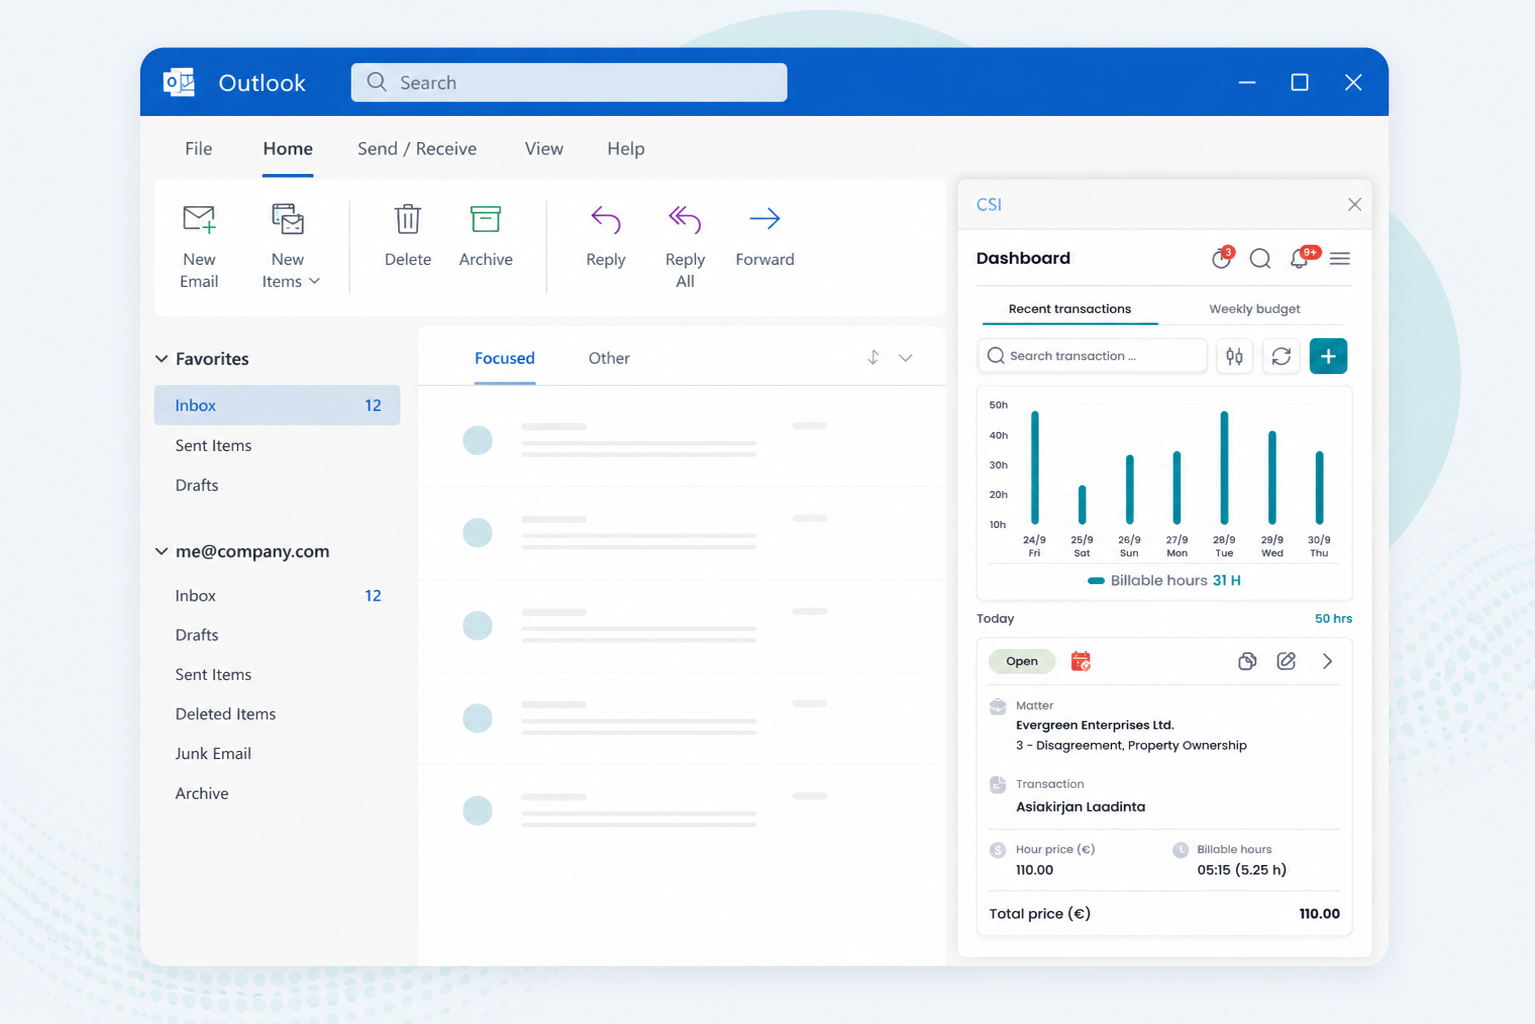This screenshot has width=1535, height=1024.
Task: Expand transaction details with right chevron
Action: tap(1327, 661)
